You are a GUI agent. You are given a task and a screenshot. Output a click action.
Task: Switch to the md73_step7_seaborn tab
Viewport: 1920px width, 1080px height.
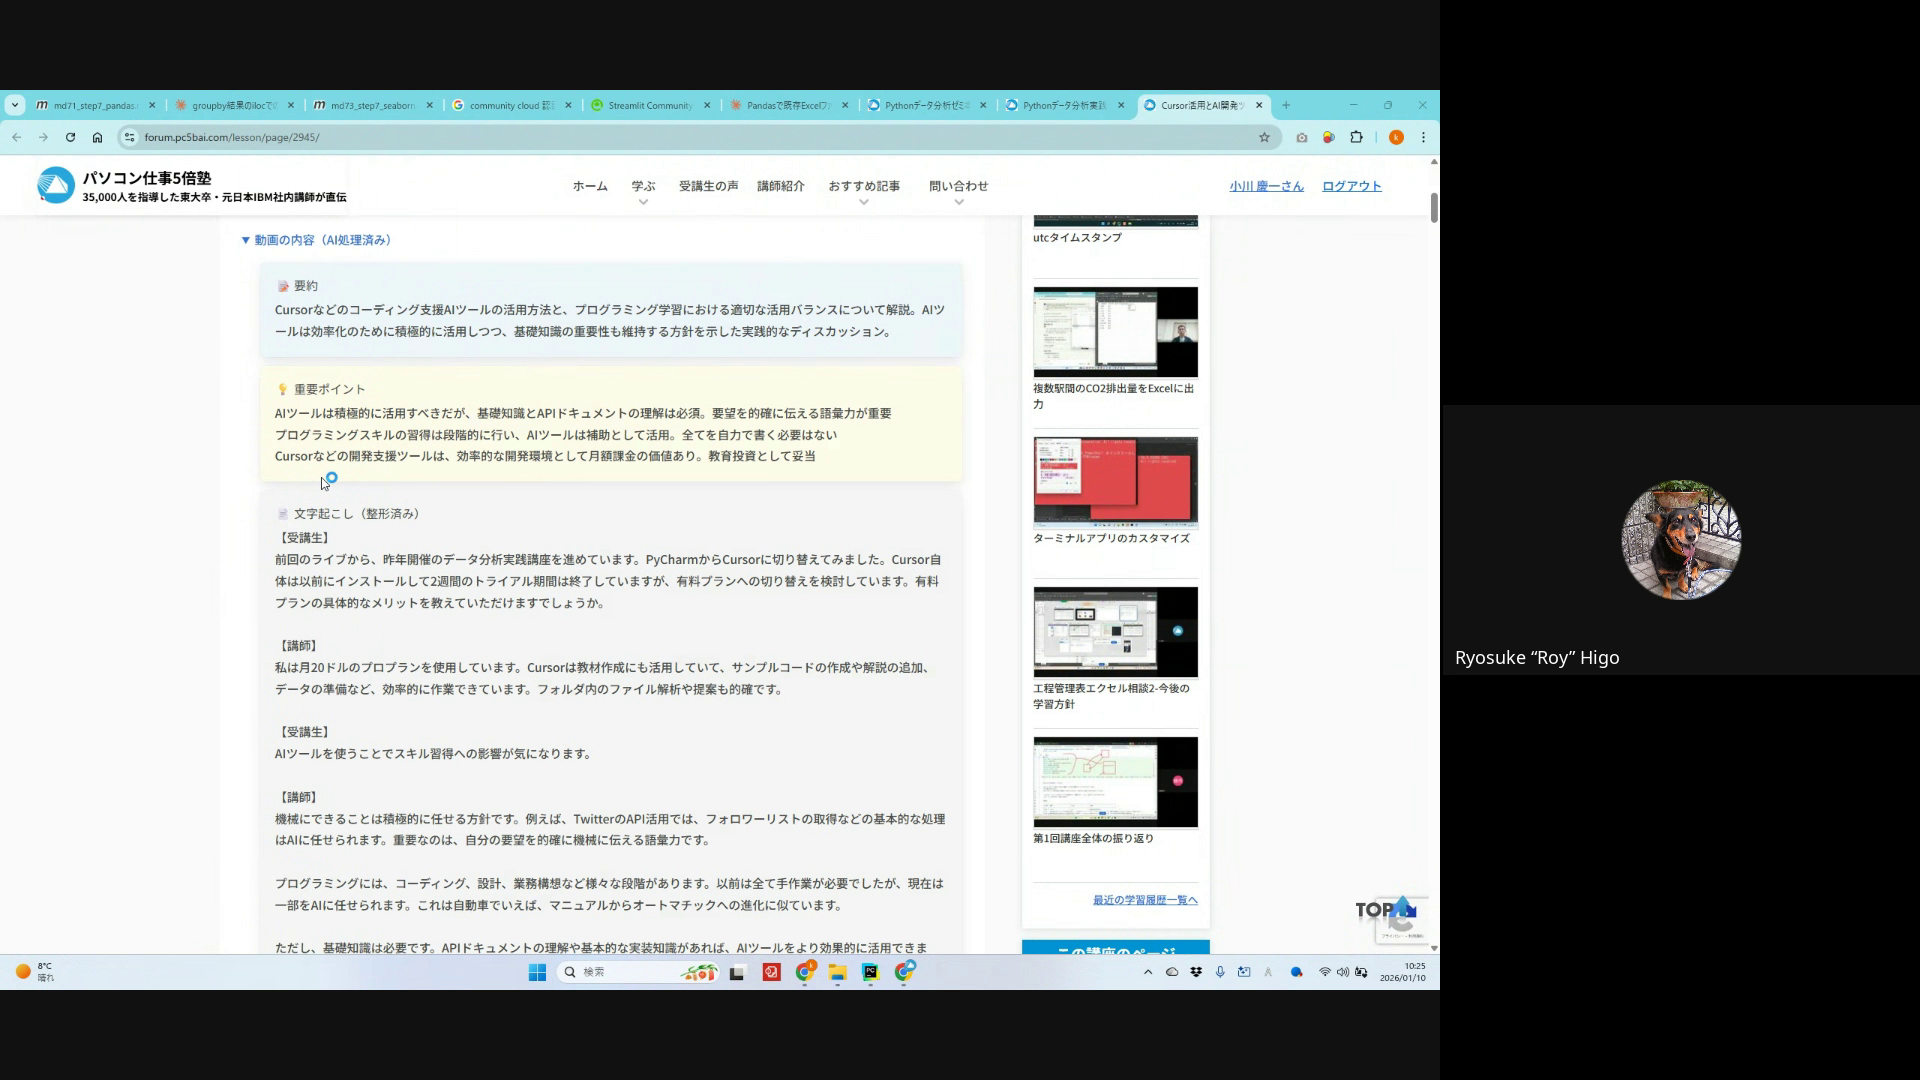[x=372, y=105]
